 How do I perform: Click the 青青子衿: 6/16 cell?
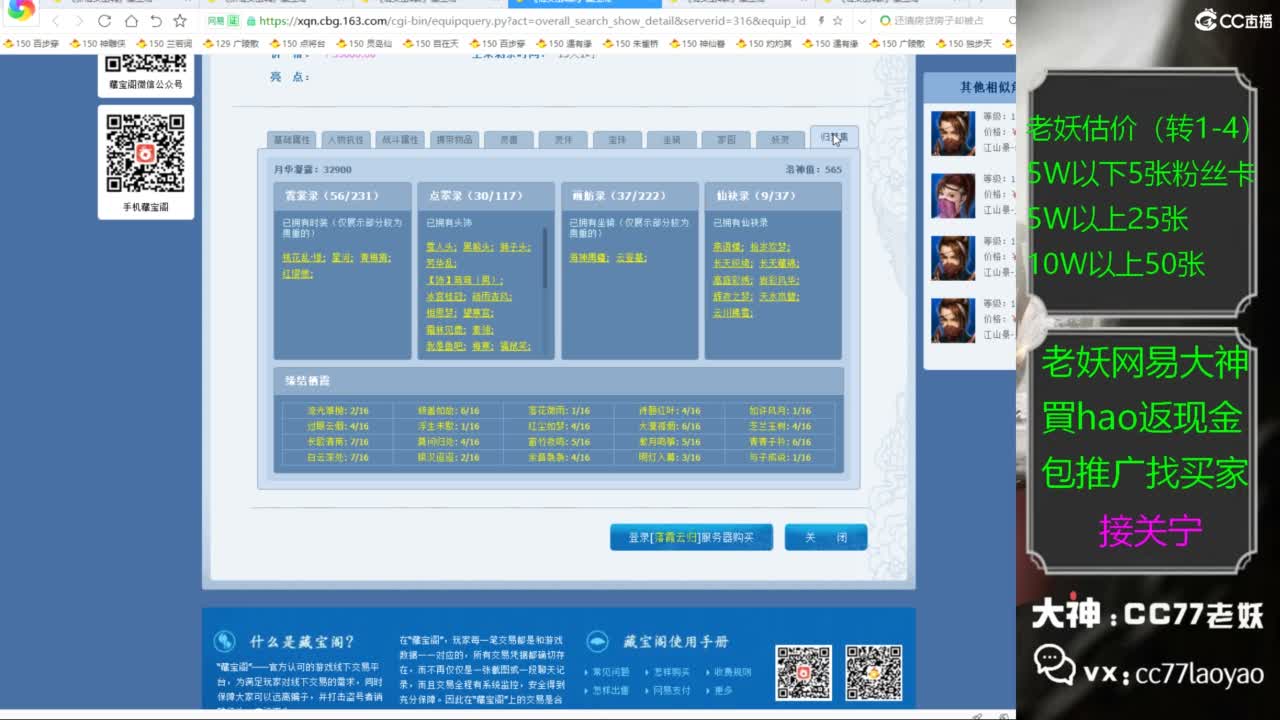[780, 442]
